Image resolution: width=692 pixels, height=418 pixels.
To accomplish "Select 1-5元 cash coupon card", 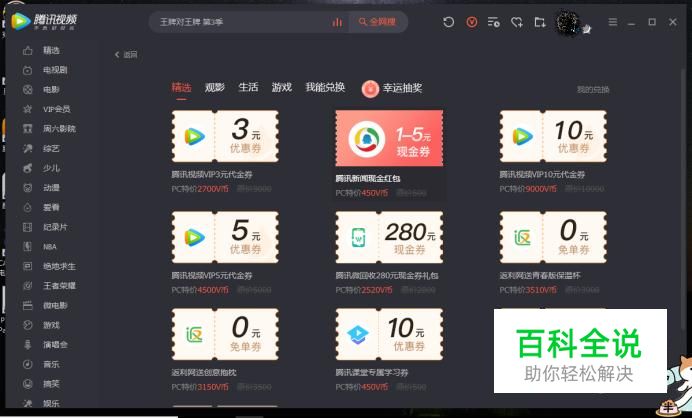I will coord(389,138).
